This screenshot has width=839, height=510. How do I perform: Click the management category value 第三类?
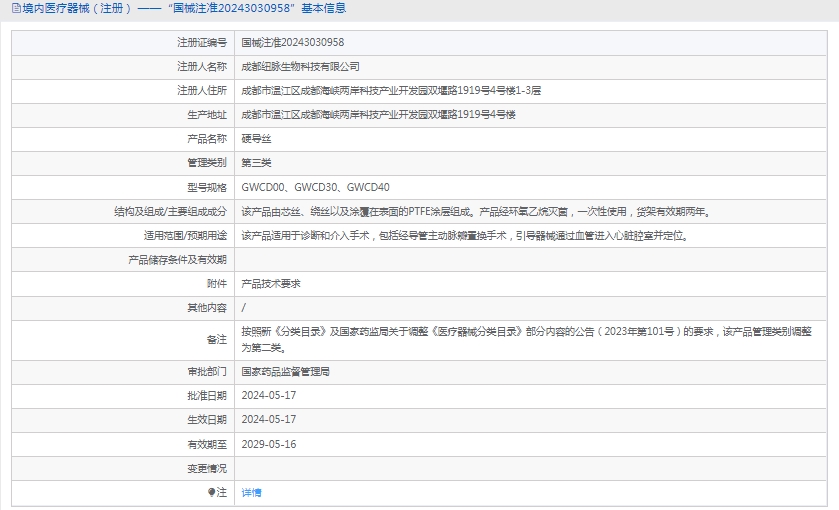tap(256, 162)
